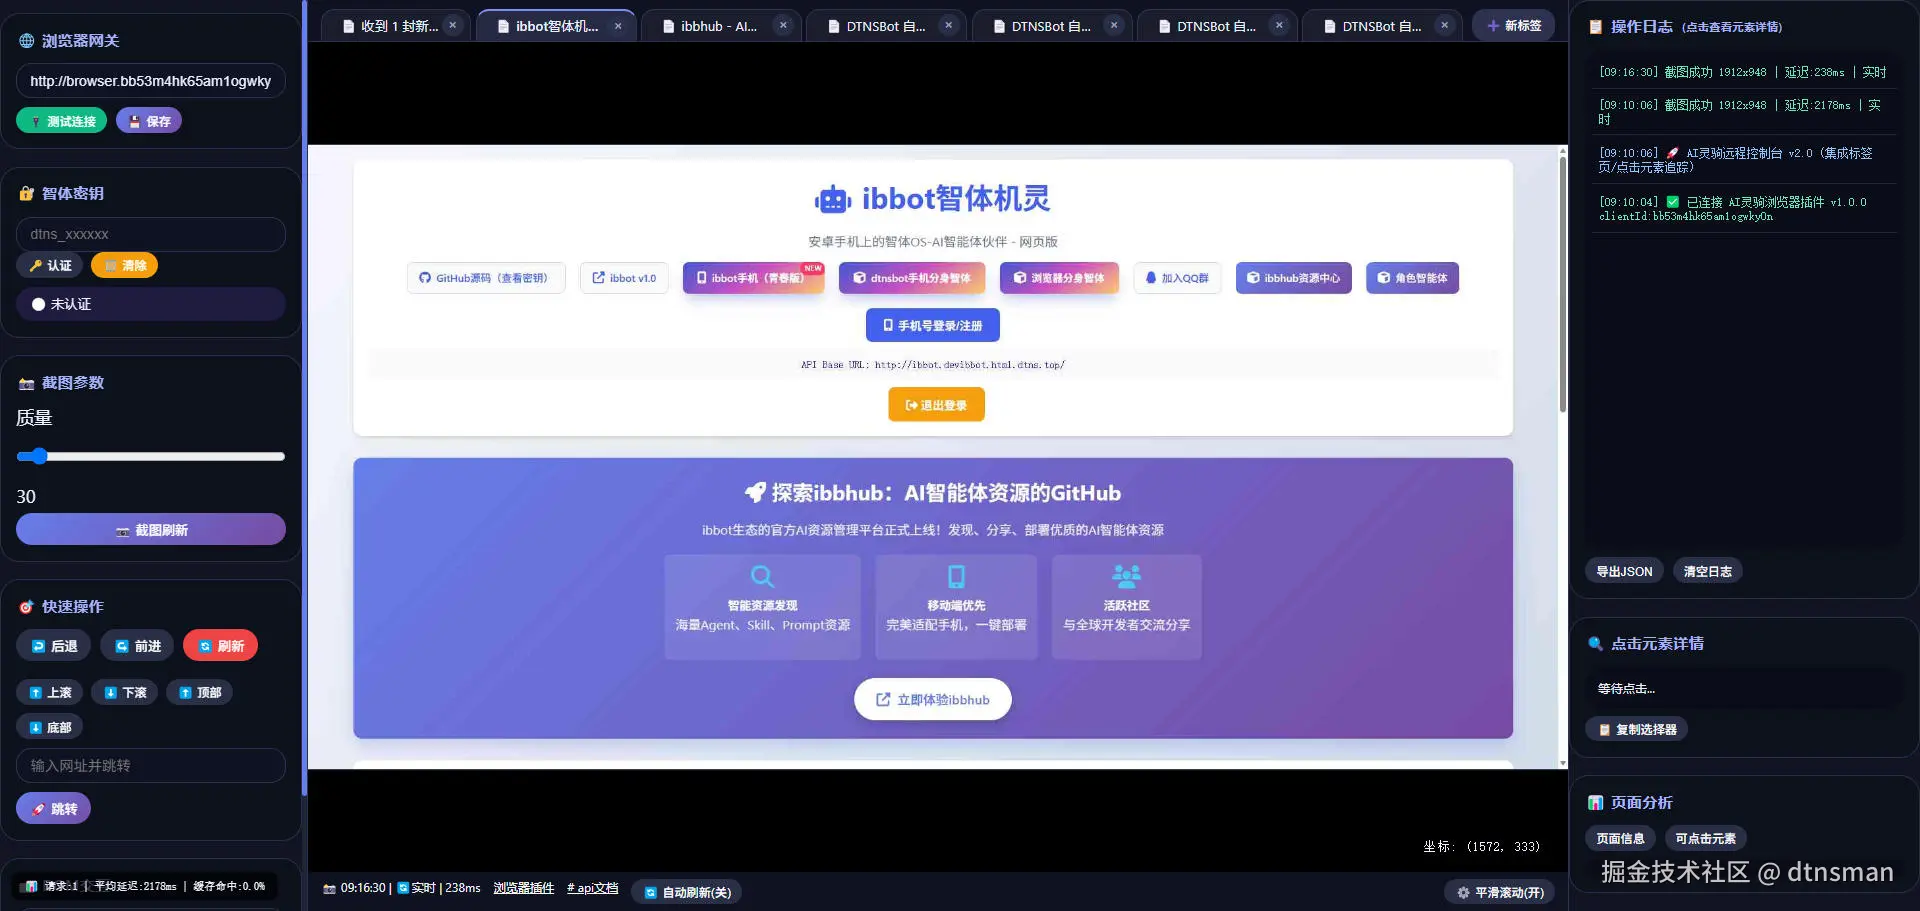Click the 'AI灵驹远程控制台 v2.0' log entry
Image resolution: width=1920 pixels, height=911 pixels.
pos(1743,160)
